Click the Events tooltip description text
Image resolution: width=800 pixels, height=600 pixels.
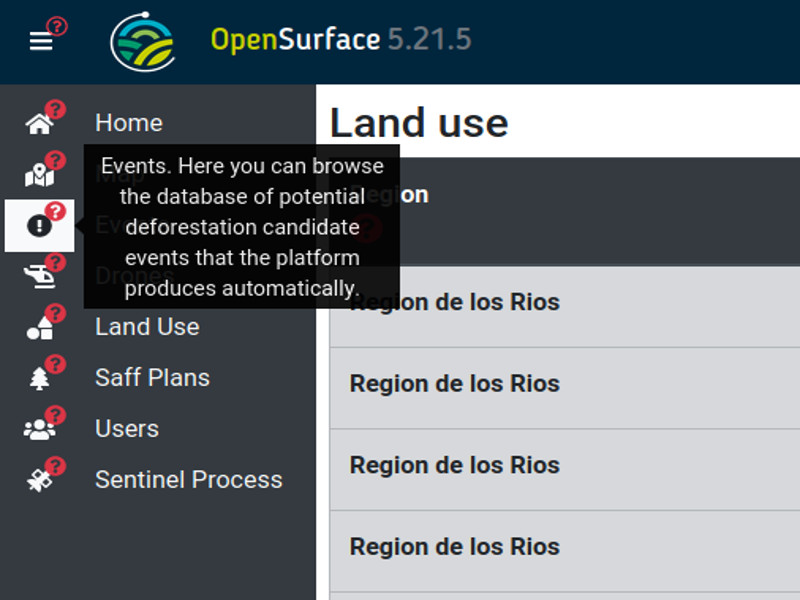pyautogui.click(x=242, y=227)
